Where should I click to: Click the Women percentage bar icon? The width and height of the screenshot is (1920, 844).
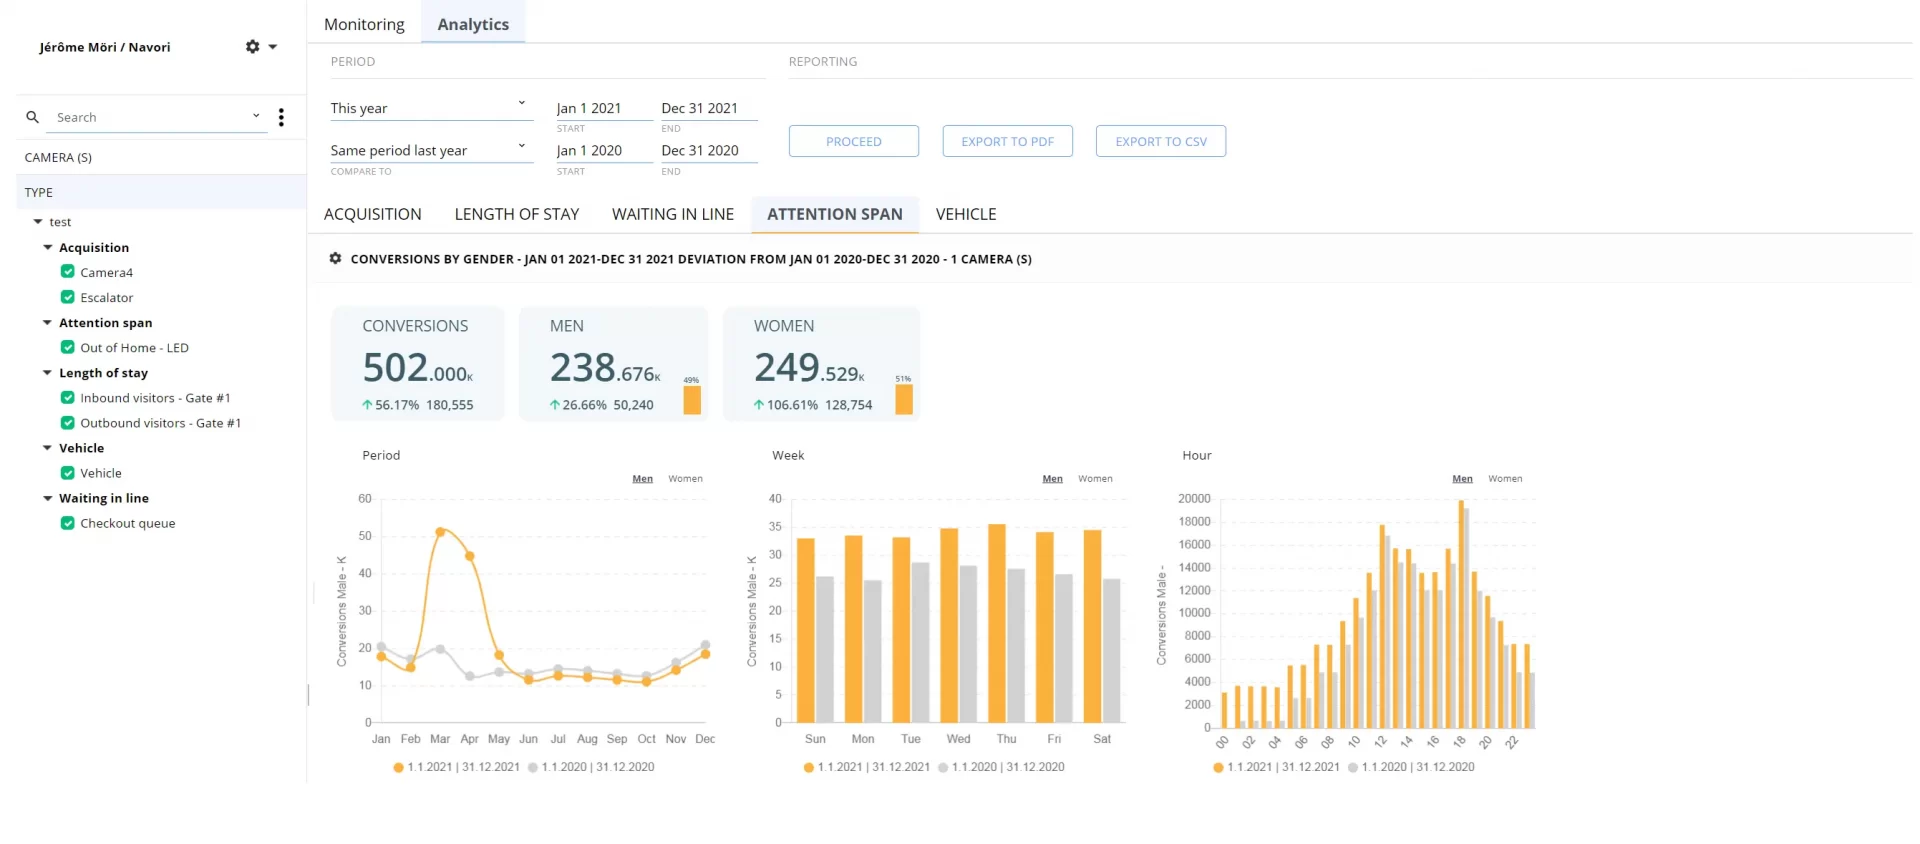(x=904, y=399)
